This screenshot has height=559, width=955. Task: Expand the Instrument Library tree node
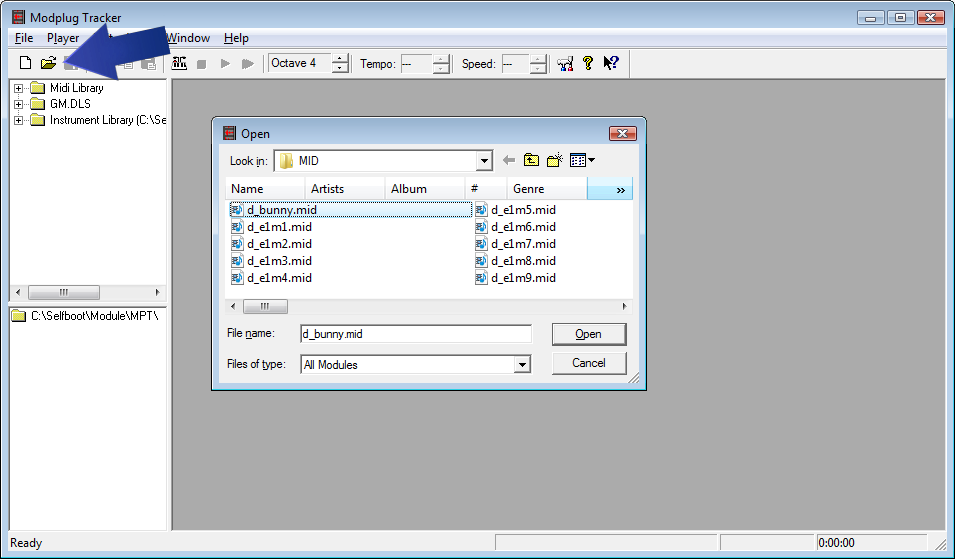tap(18, 121)
